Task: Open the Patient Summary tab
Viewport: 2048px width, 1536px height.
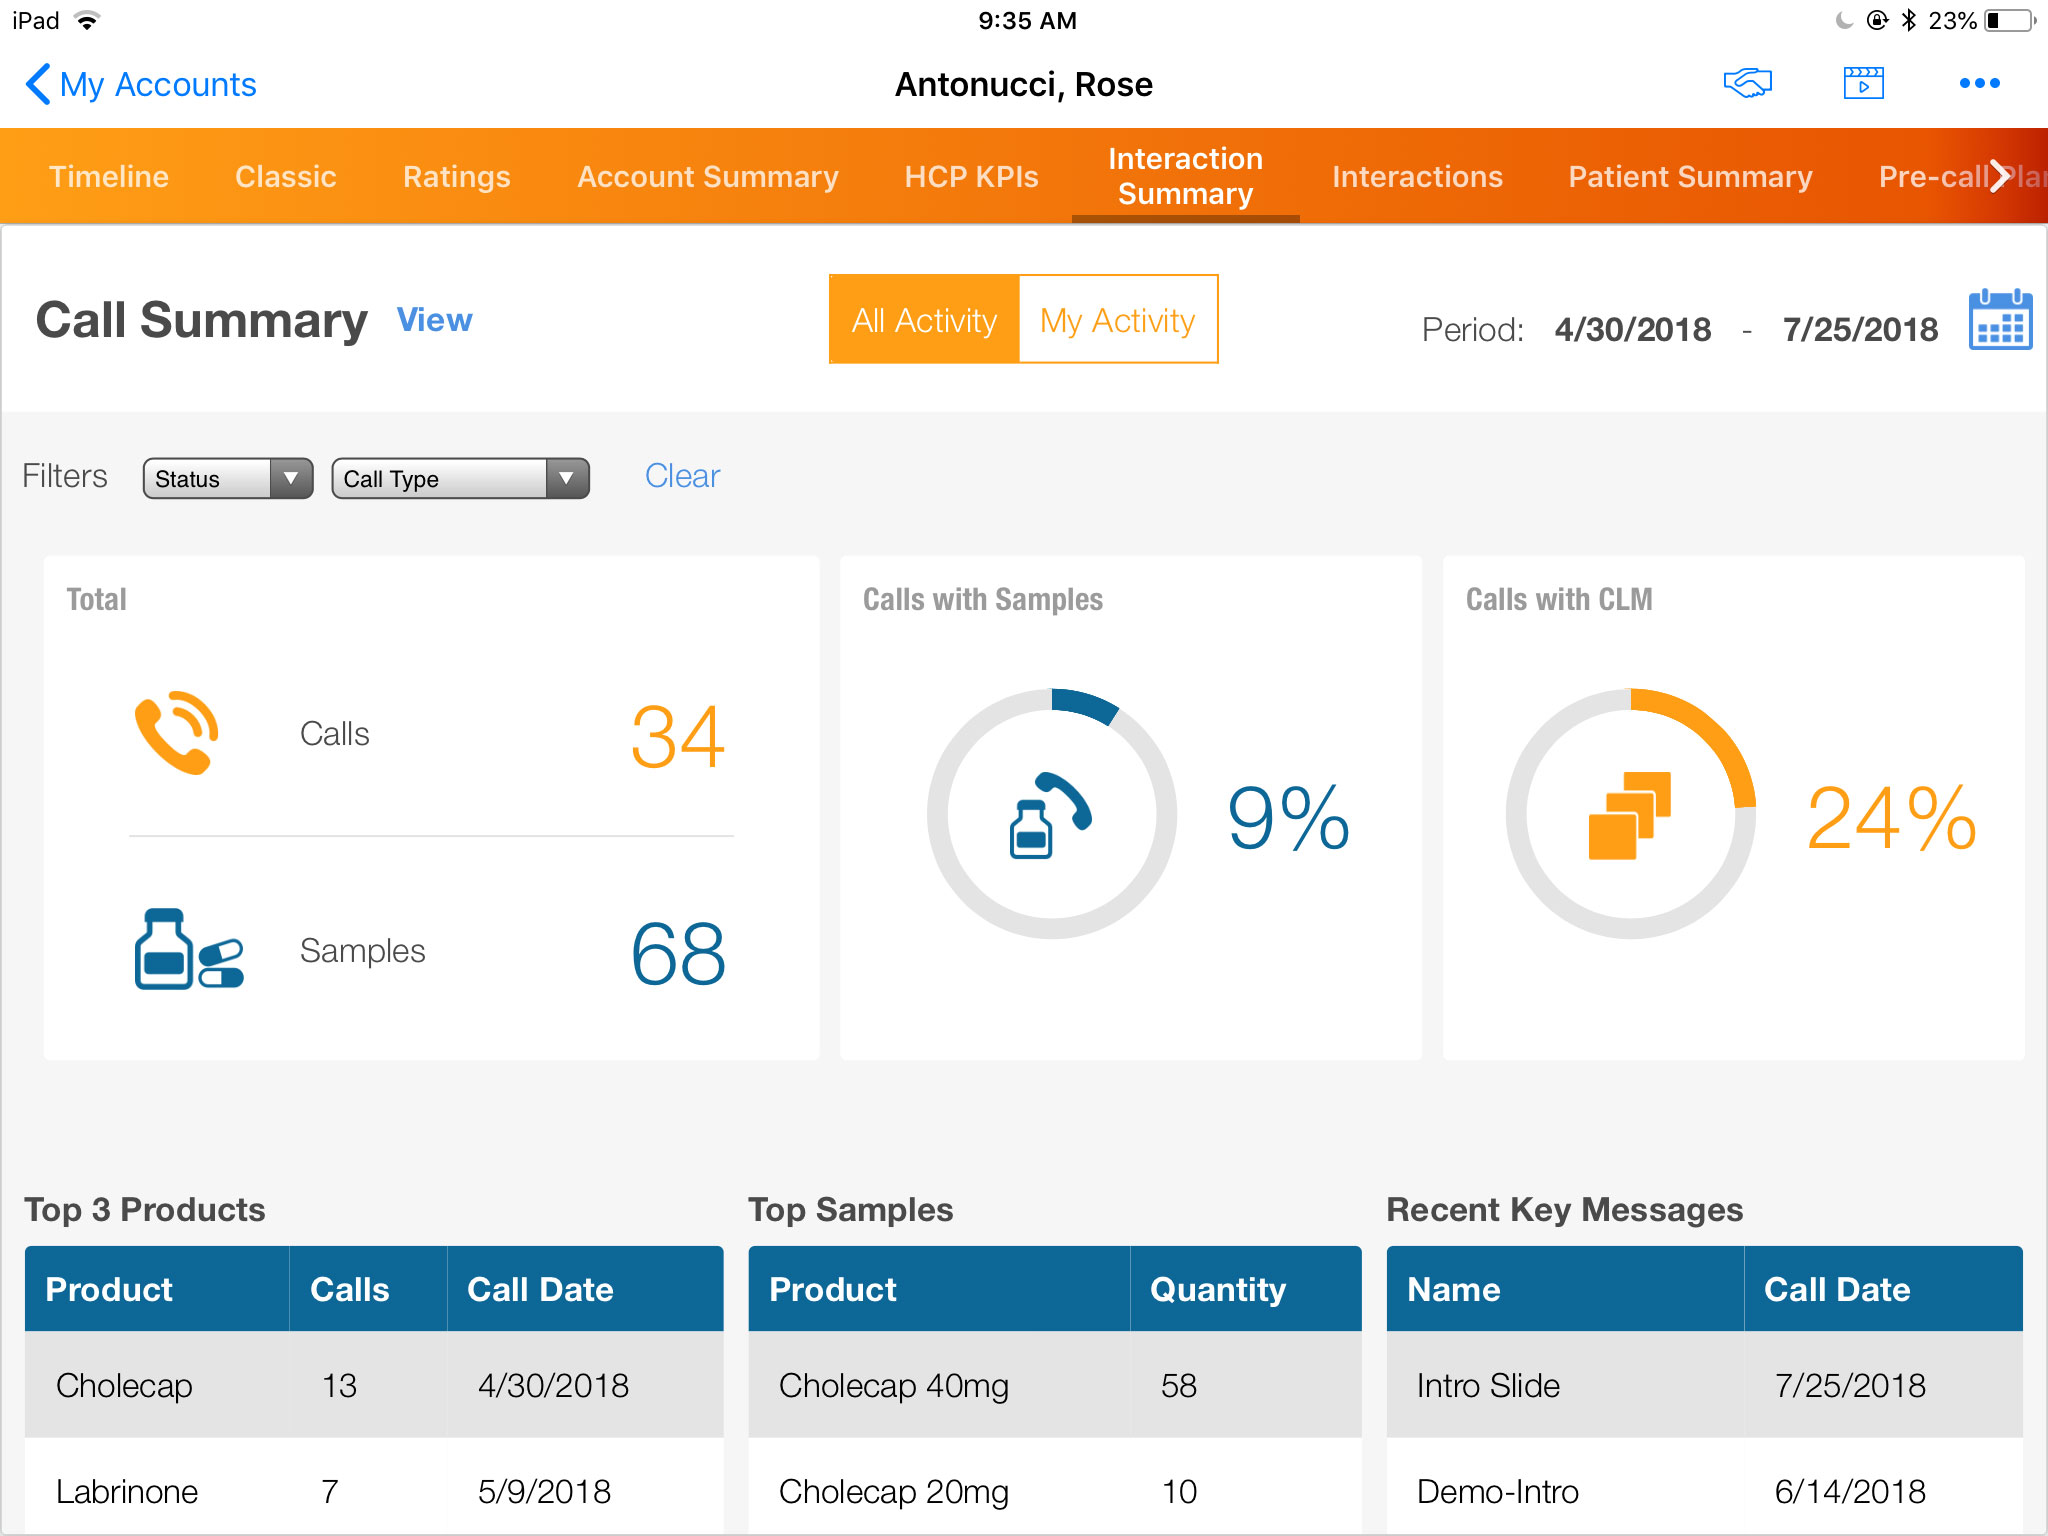Action: click(1689, 176)
